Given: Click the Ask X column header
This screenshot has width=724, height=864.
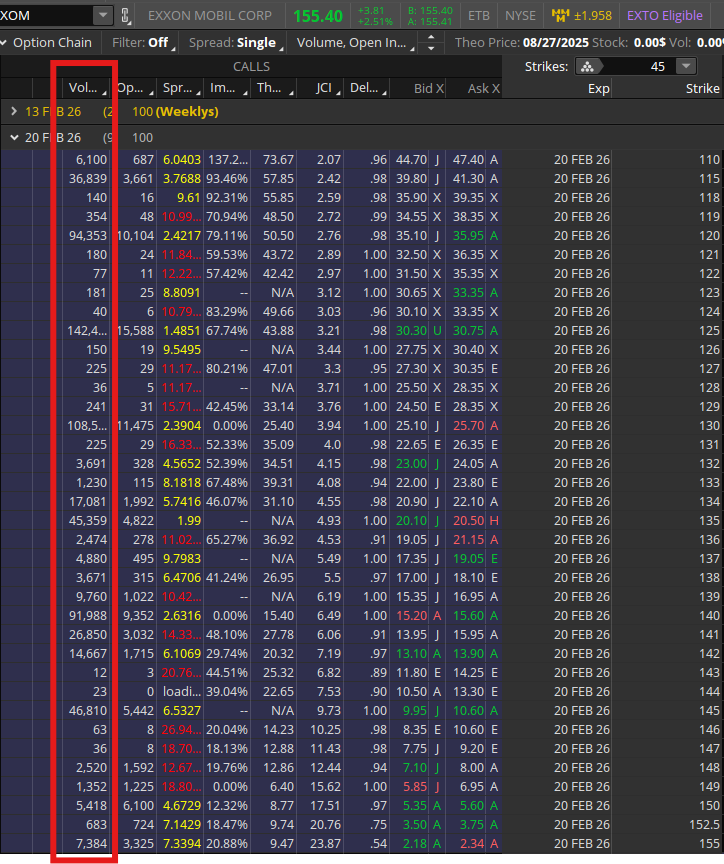Looking at the screenshot, I should [473, 88].
